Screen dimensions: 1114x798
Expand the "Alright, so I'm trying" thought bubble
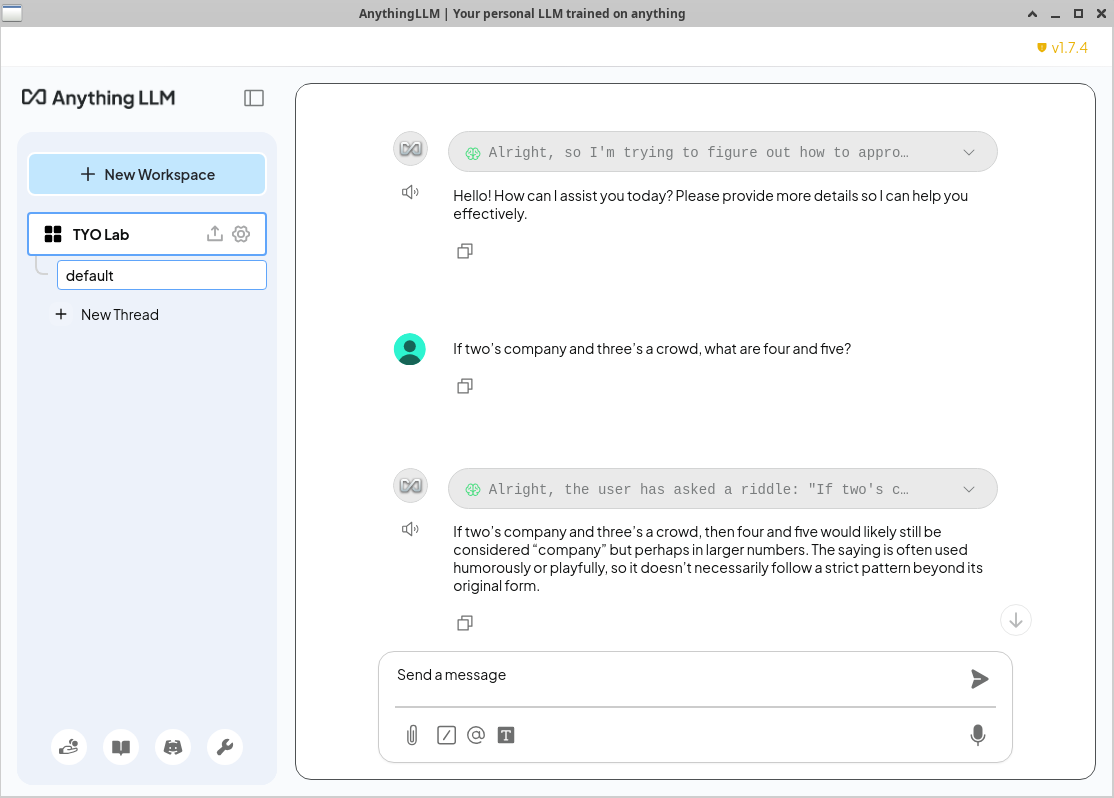723,151
